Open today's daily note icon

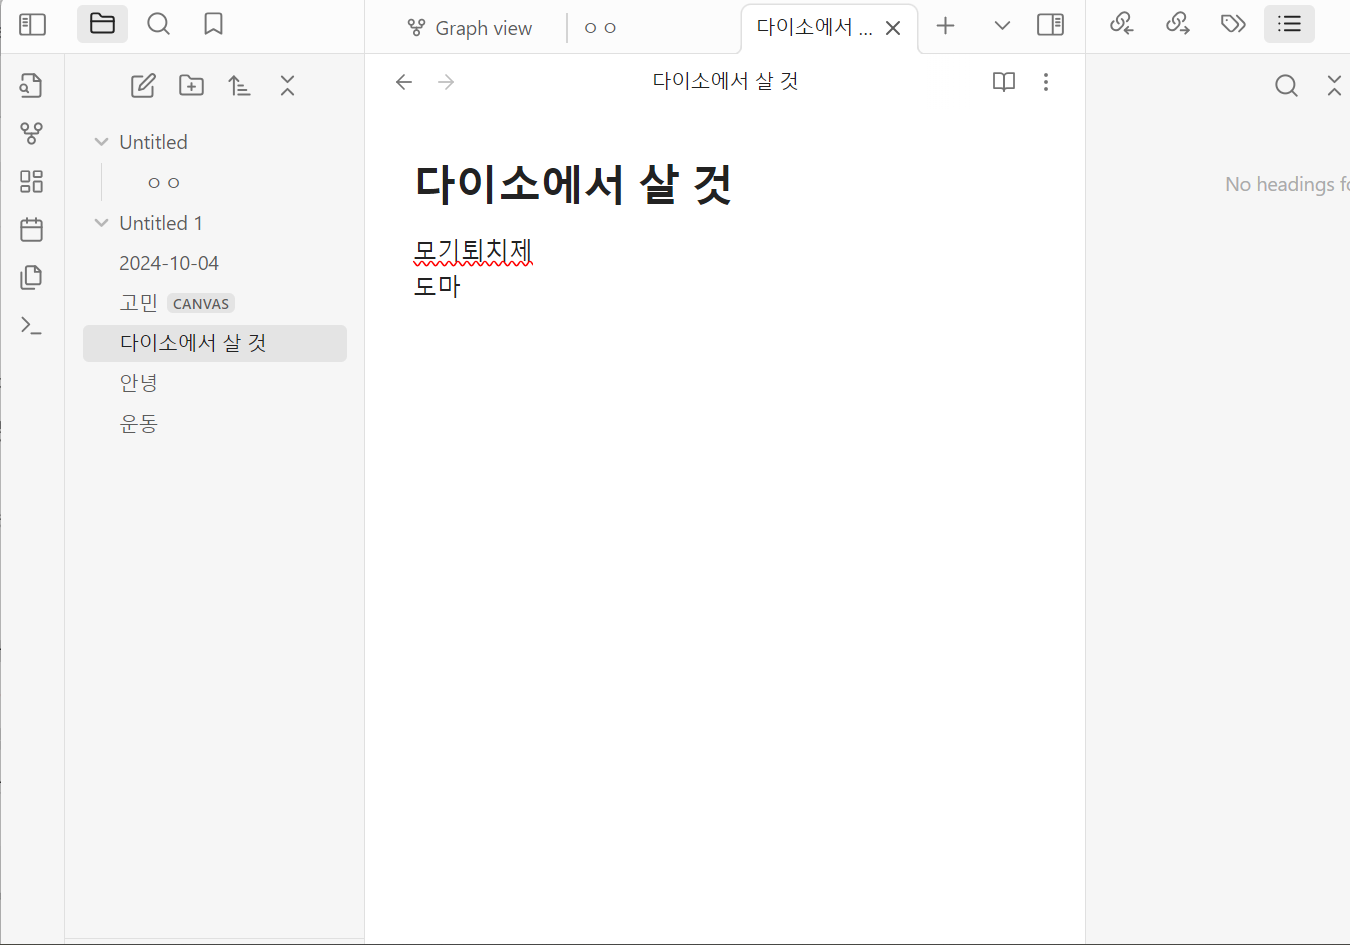[x=31, y=229]
